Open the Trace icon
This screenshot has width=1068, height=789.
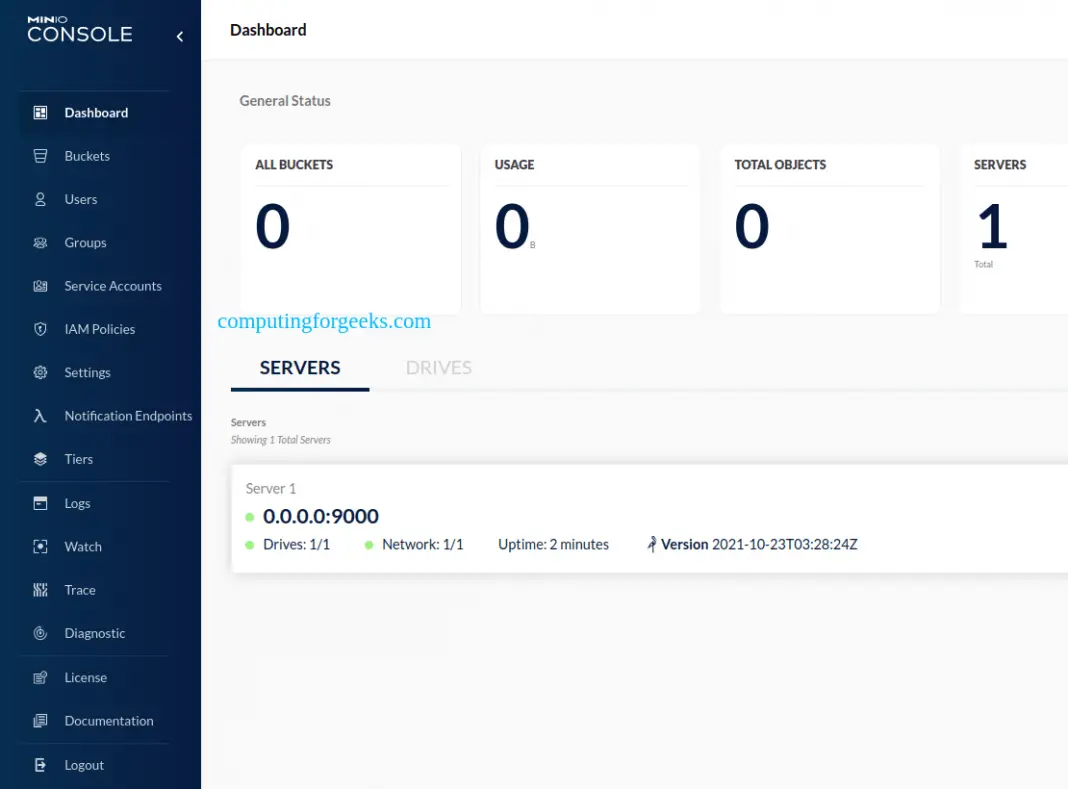point(39,590)
